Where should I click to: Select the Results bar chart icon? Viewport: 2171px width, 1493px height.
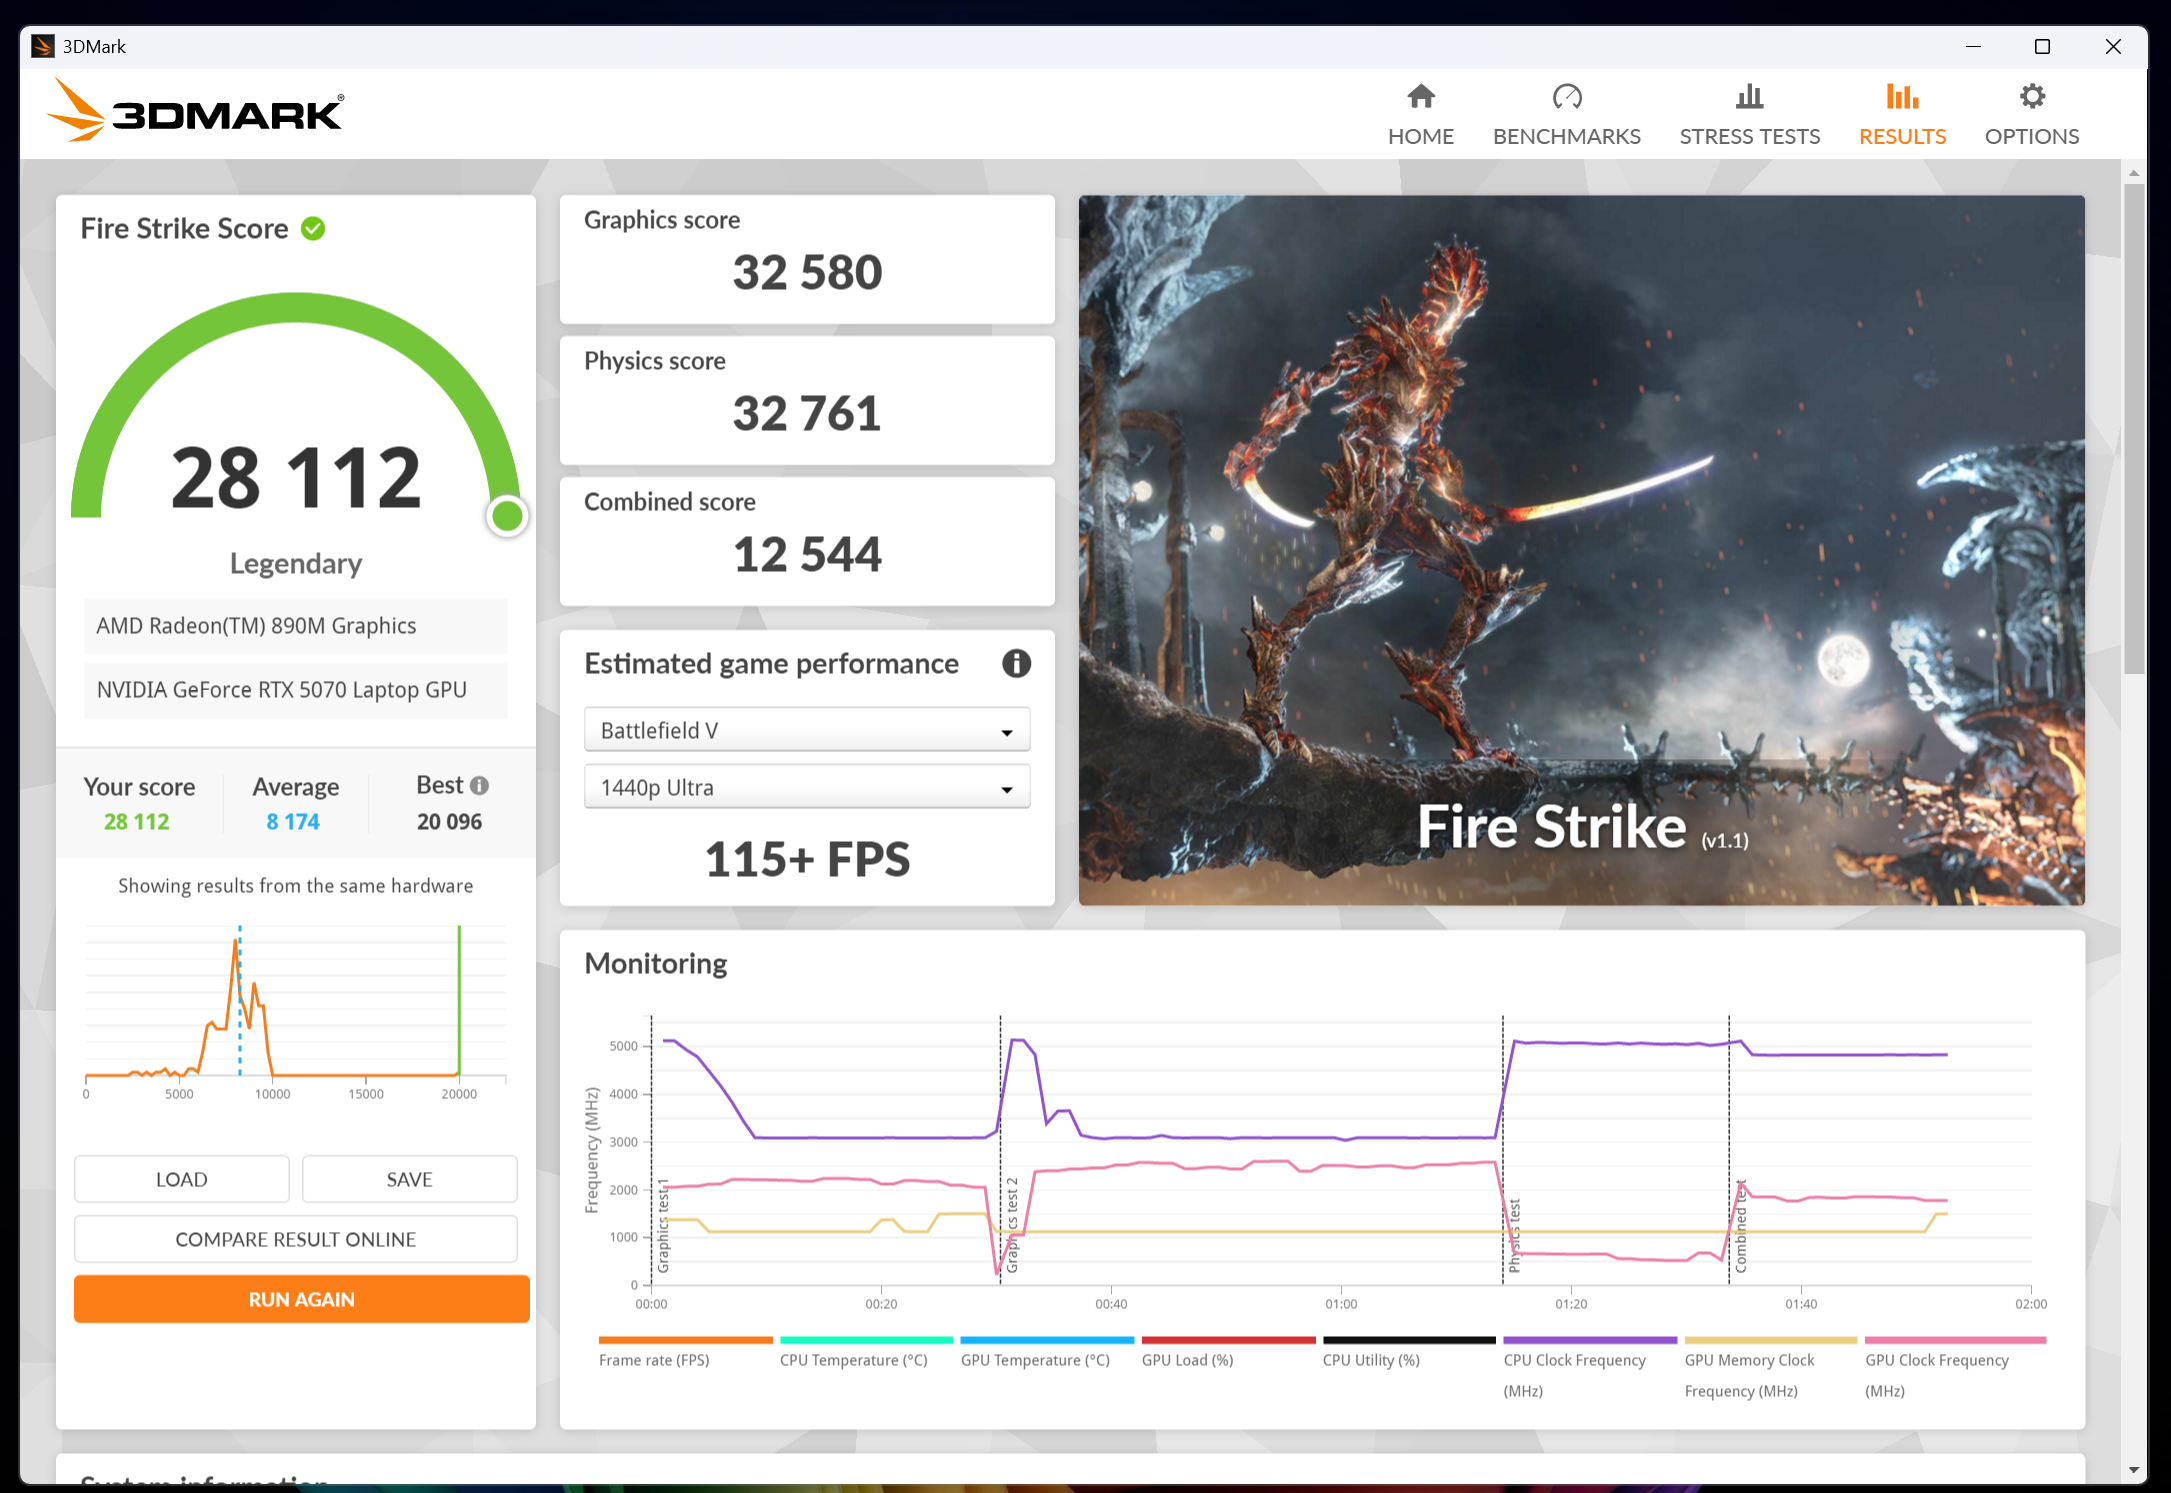tap(1902, 97)
